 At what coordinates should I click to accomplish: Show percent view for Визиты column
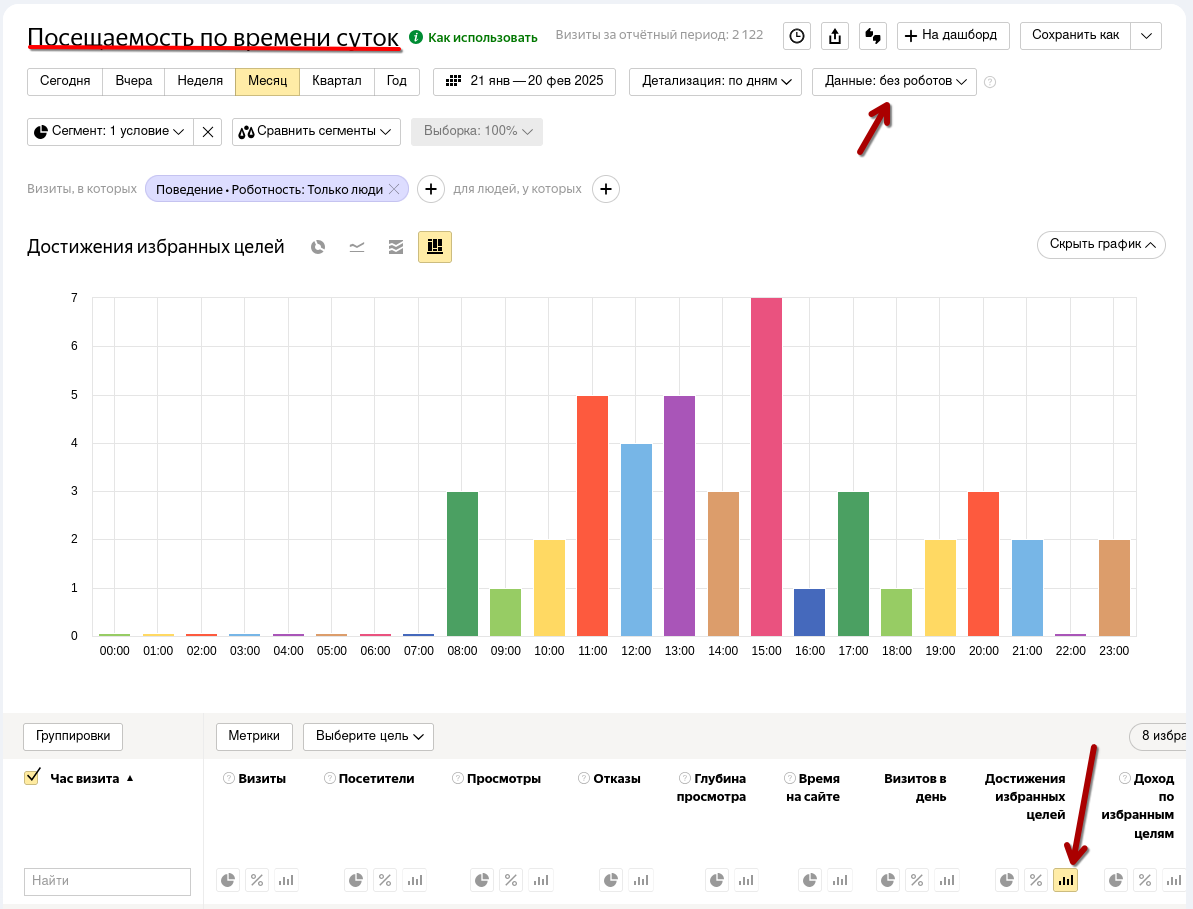point(257,880)
